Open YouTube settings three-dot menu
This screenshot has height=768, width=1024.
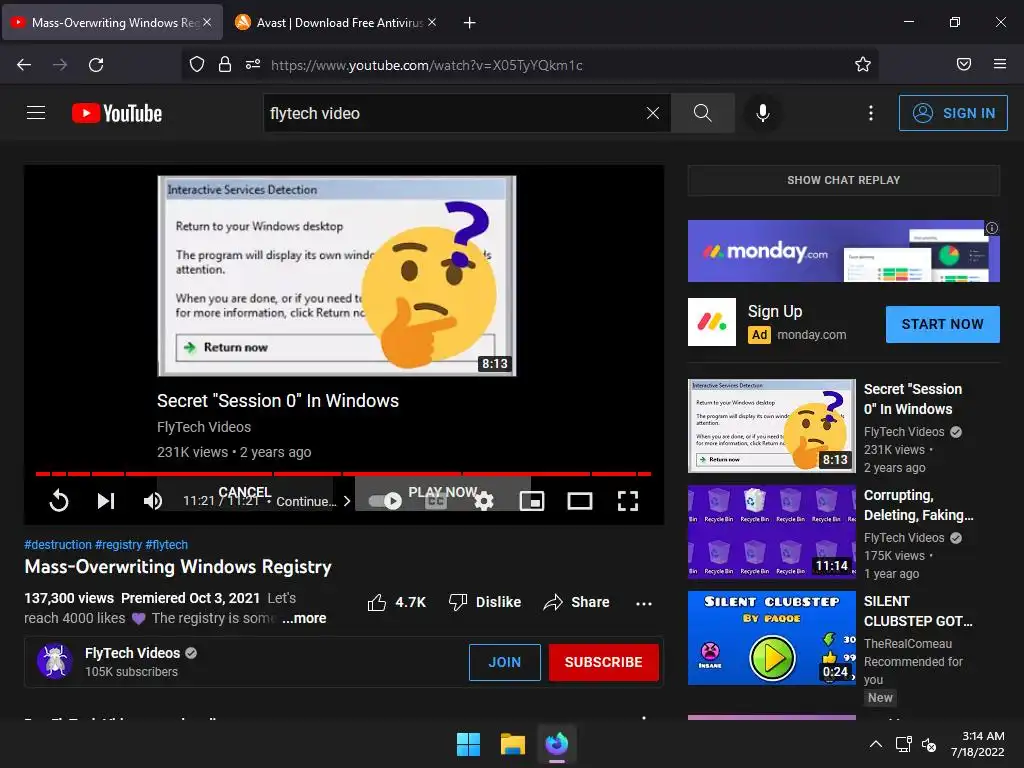871,113
